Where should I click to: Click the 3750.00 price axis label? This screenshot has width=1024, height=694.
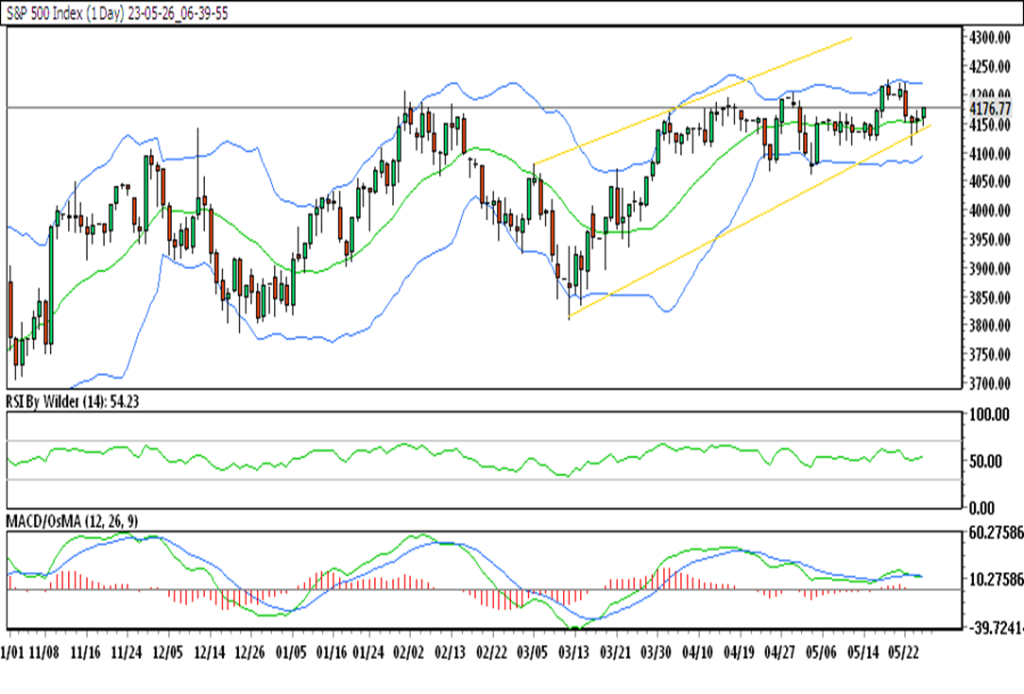pyautogui.click(x=990, y=355)
